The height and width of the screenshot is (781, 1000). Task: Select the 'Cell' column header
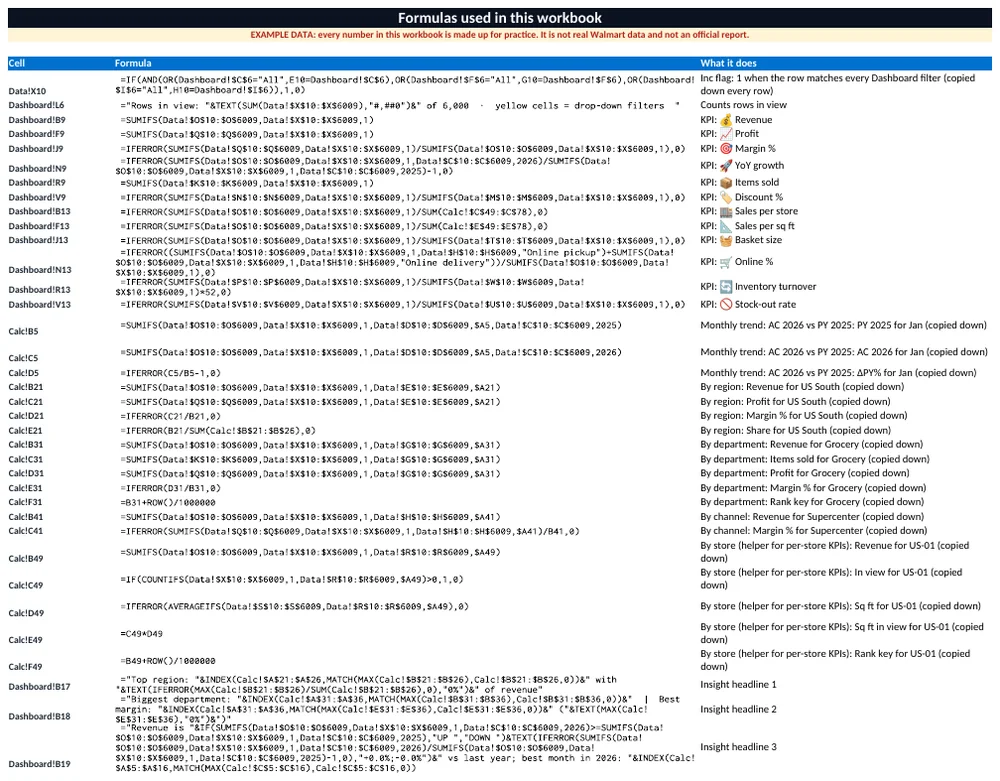point(17,63)
